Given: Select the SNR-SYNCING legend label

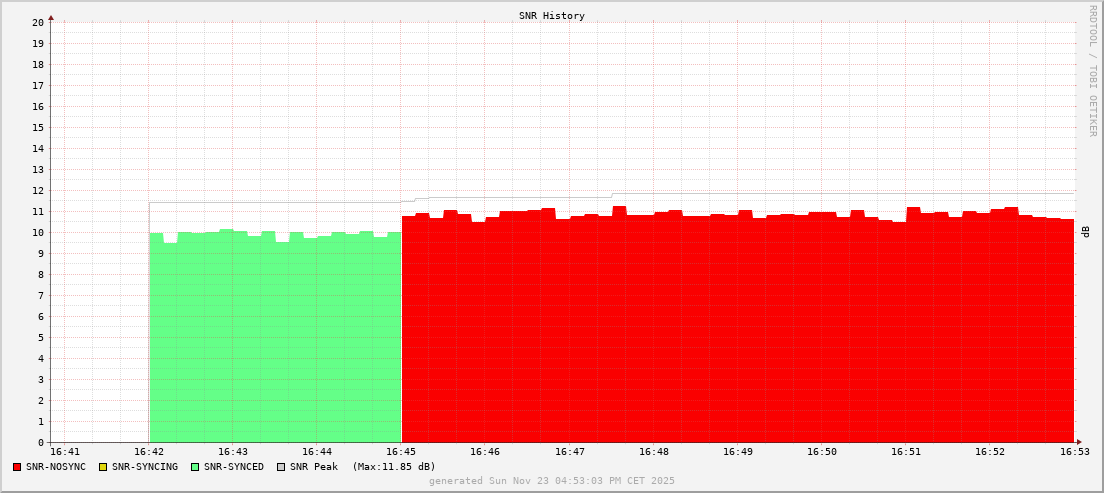Looking at the screenshot, I should [145, 467].
